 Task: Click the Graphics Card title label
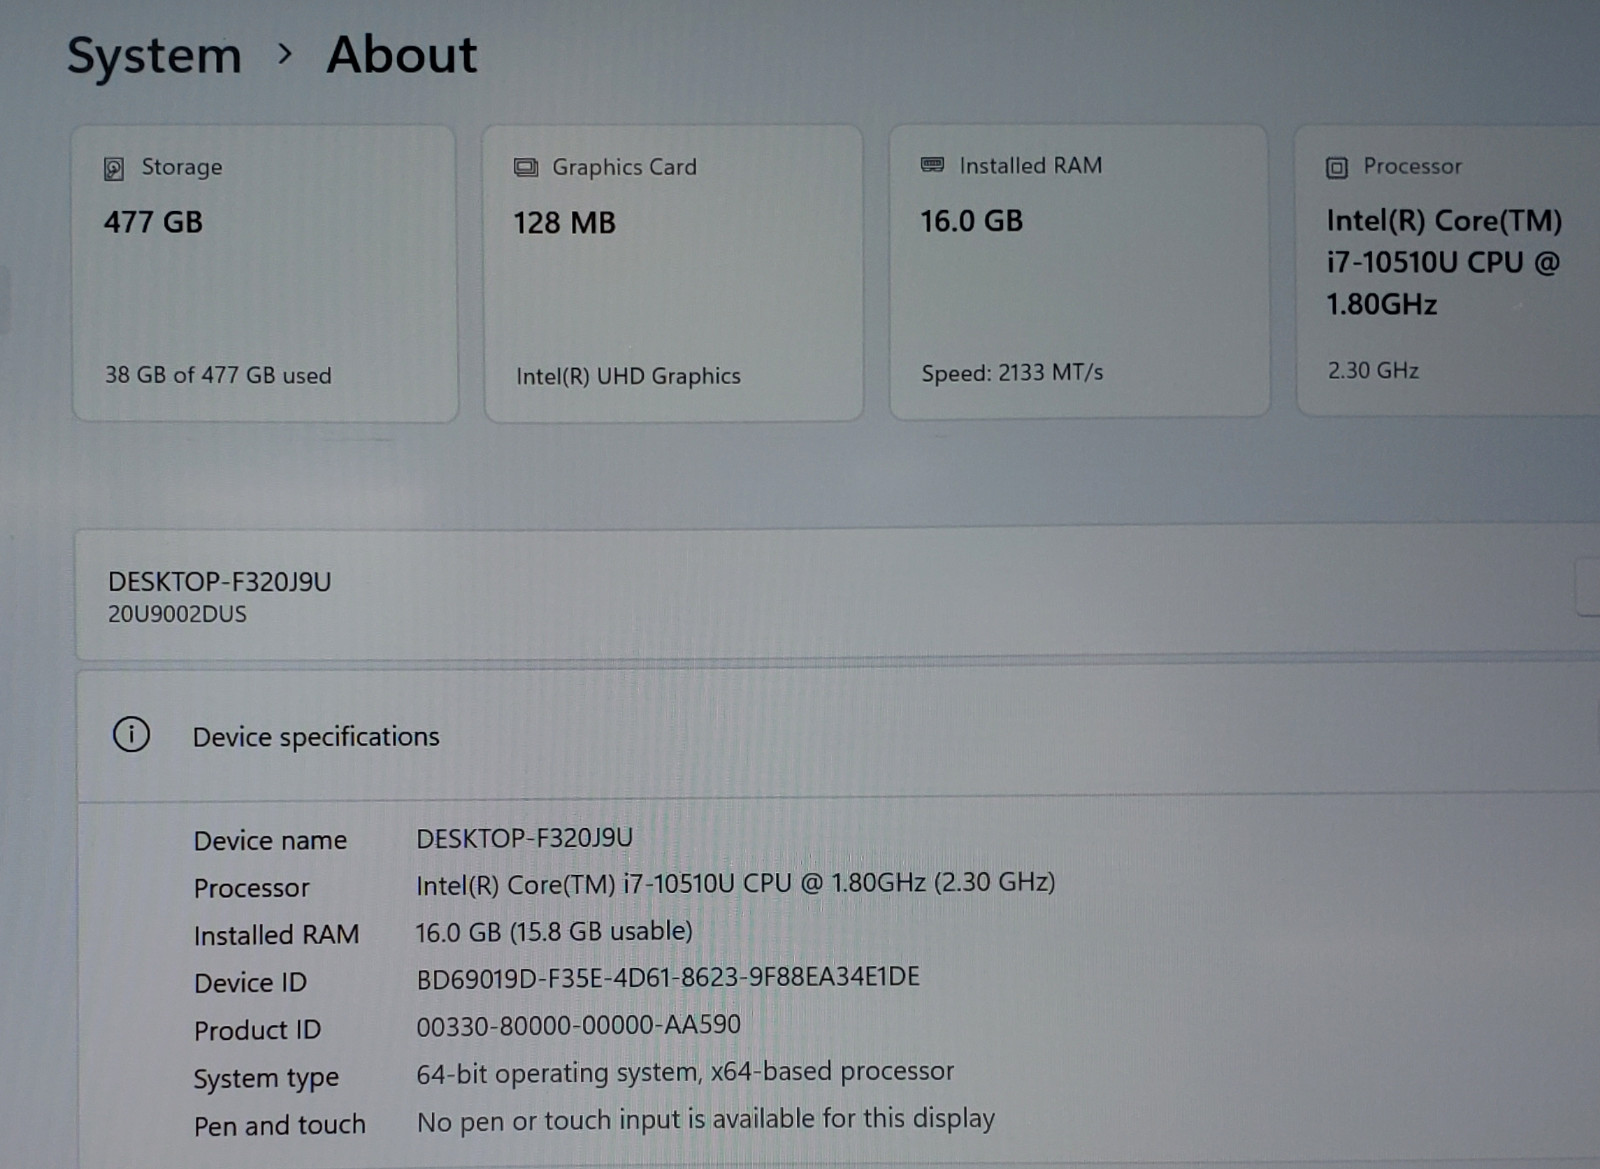tap(624, 167)
